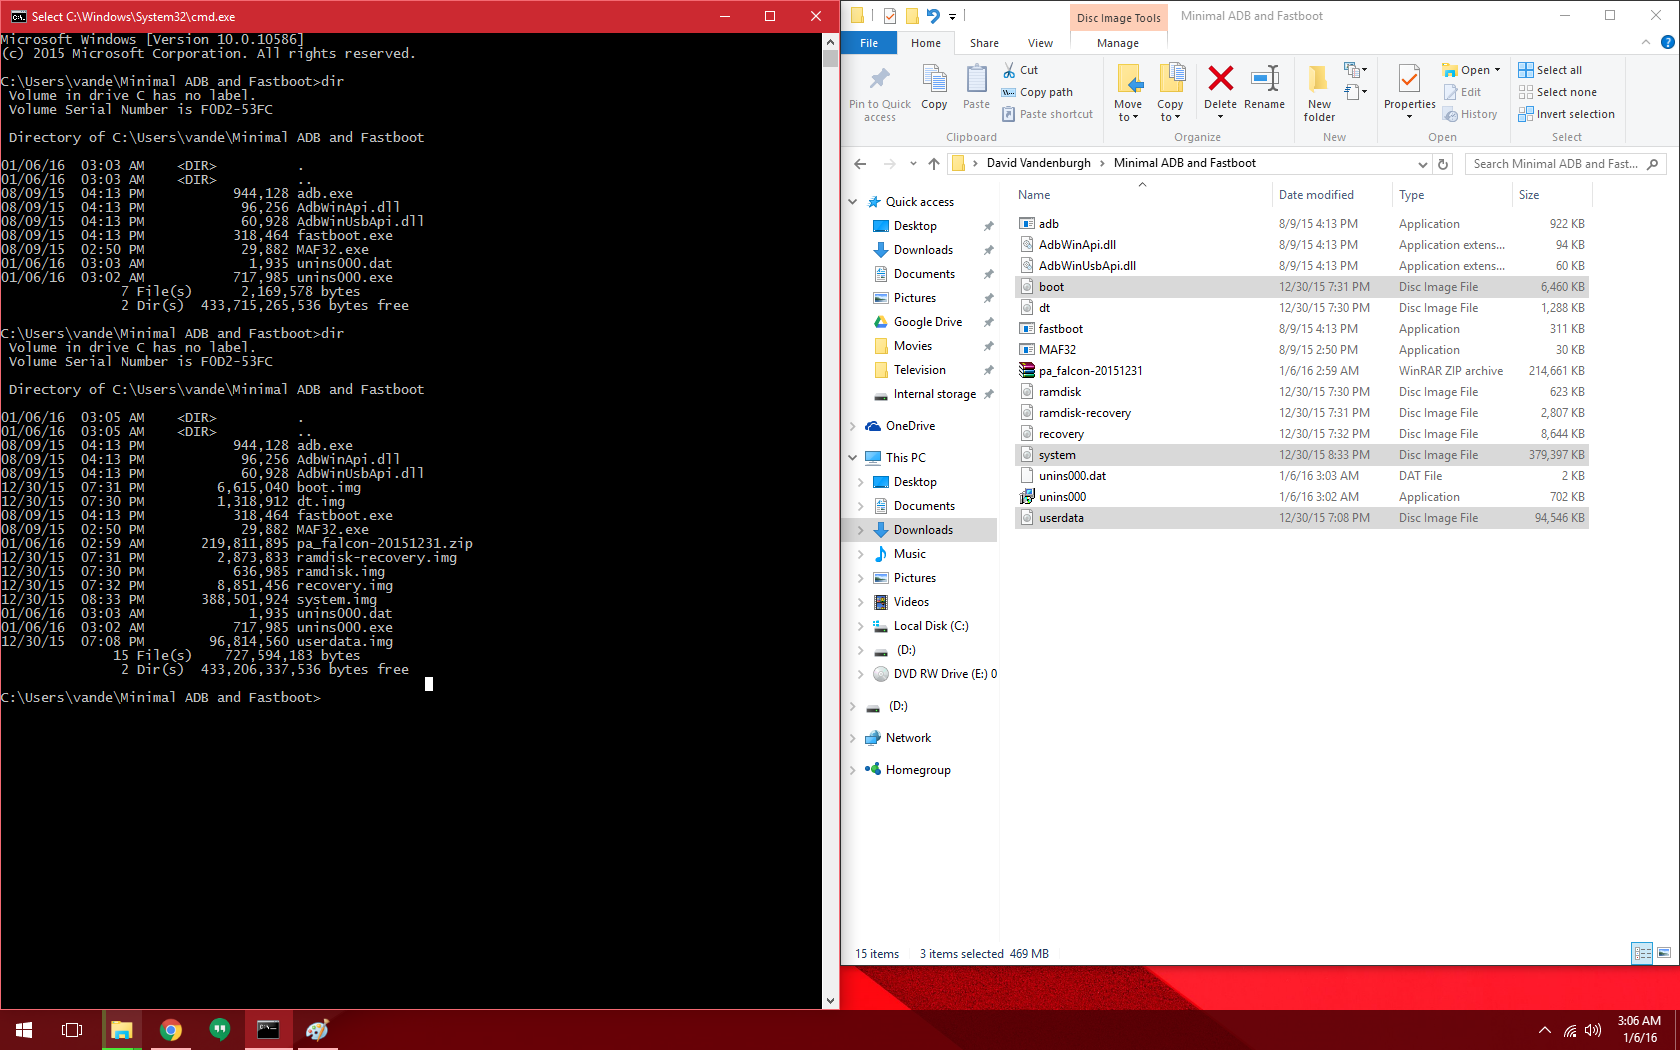The width and height of the screenshot is (1680, 1050).
Task: Click the volume tray icon
Action: [x=1593, y=1030]
